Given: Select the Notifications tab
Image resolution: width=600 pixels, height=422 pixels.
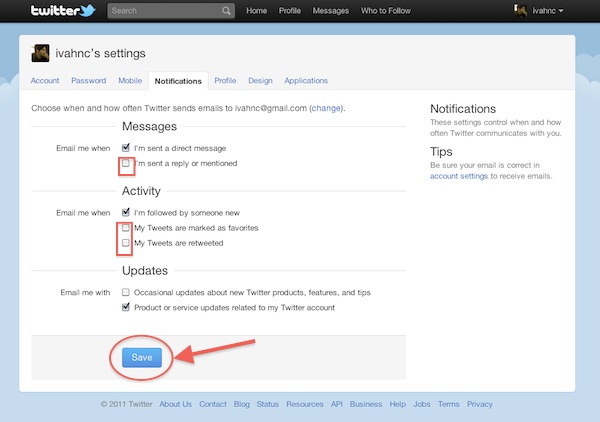Looking at the screenshot, I should coord(178,81).
